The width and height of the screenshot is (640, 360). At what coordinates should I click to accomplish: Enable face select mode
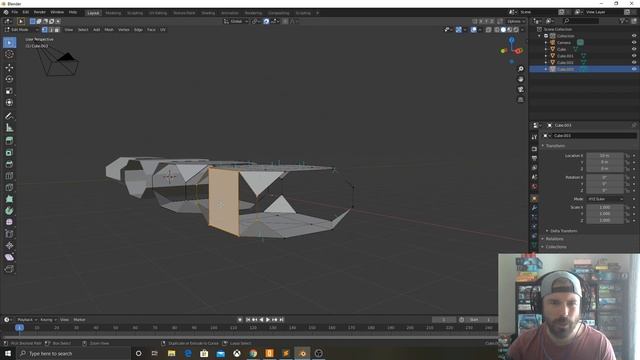[x=57, y=30]
